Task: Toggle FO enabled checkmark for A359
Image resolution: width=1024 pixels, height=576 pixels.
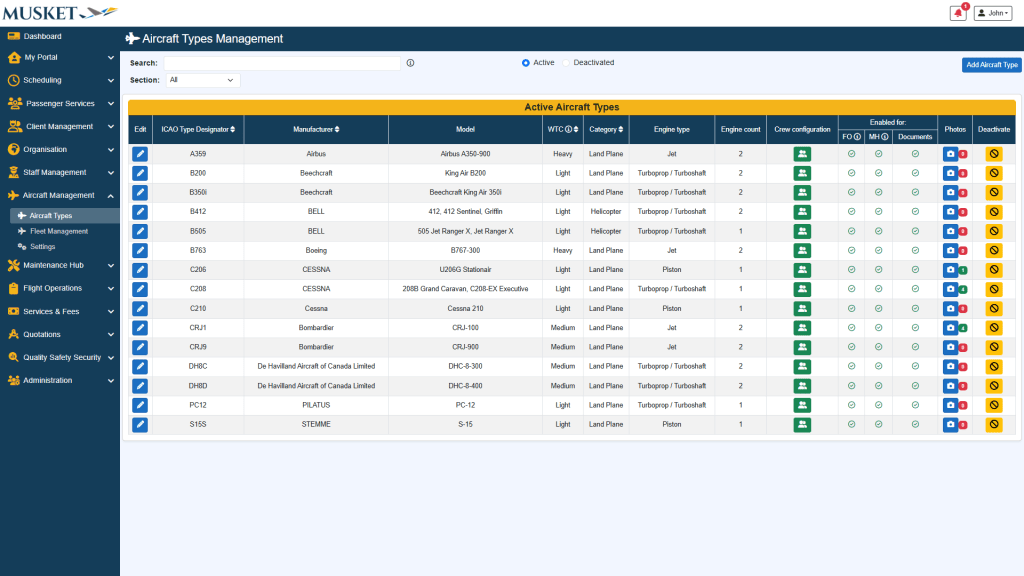Action: tap(851, 154)
